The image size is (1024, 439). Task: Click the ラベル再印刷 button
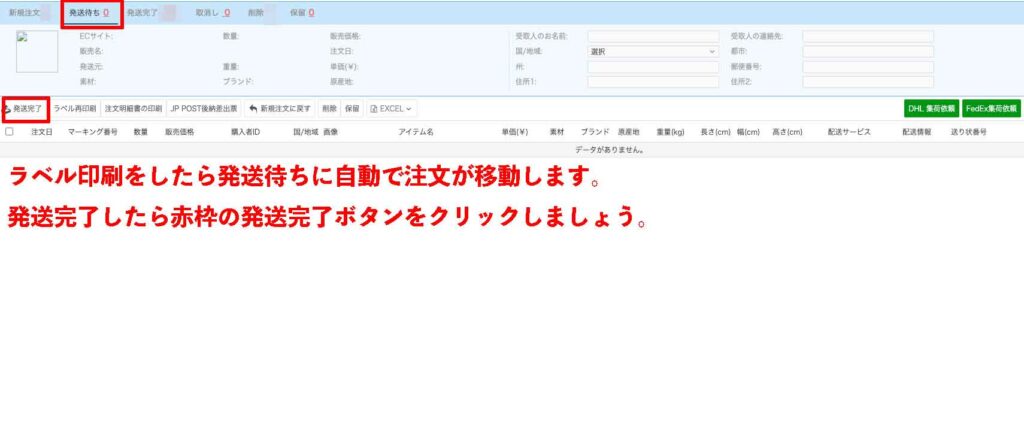(x=74, y=108)
